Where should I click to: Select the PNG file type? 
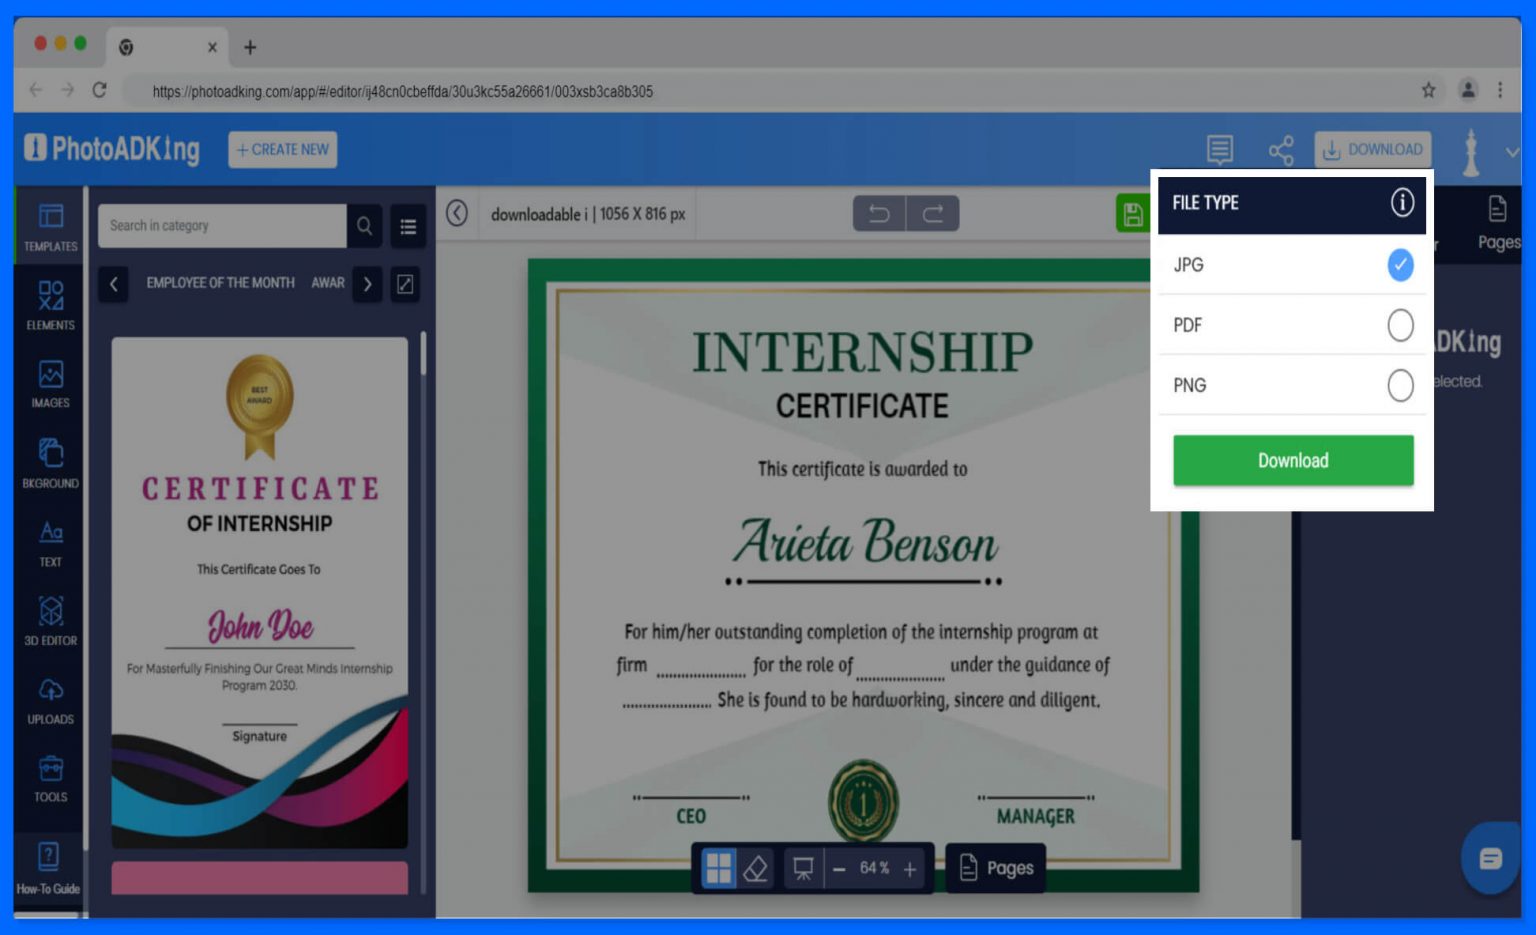click(x=1399, y=385)
